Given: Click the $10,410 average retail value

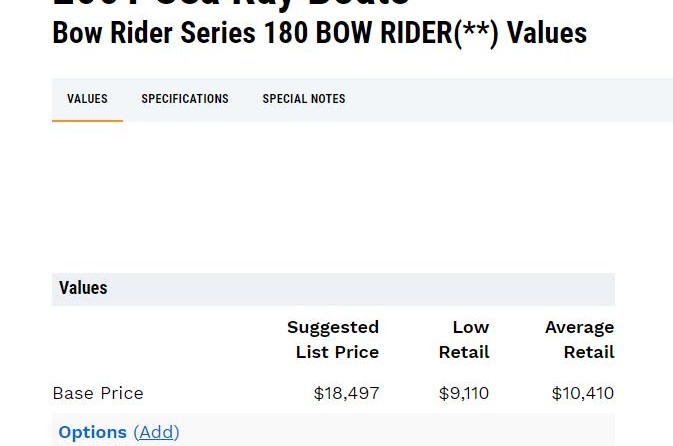Looking at the screenshot, I should (x=582, y=393).
